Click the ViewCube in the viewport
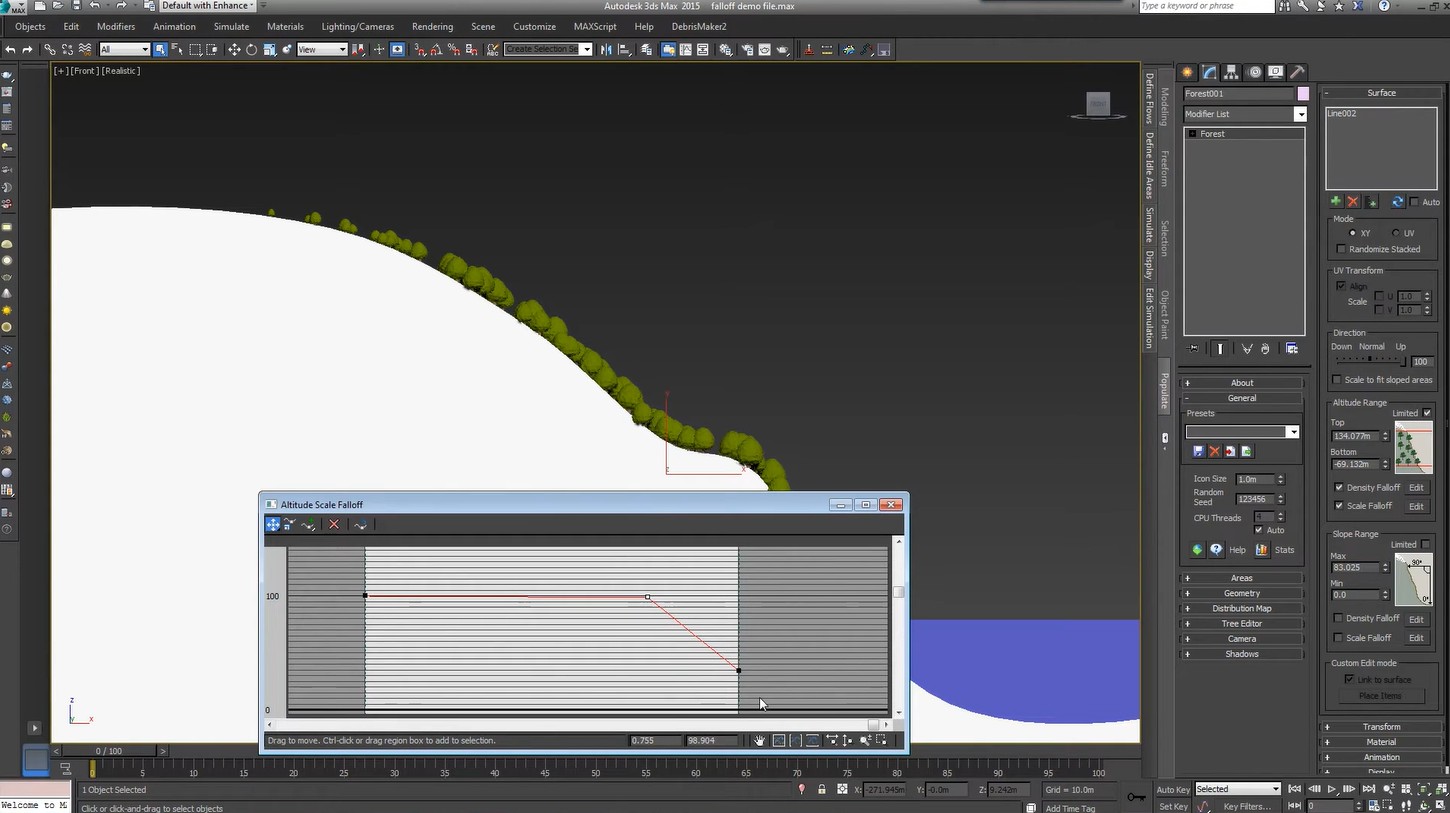1450x813 pixels. tap(1098, 104)
